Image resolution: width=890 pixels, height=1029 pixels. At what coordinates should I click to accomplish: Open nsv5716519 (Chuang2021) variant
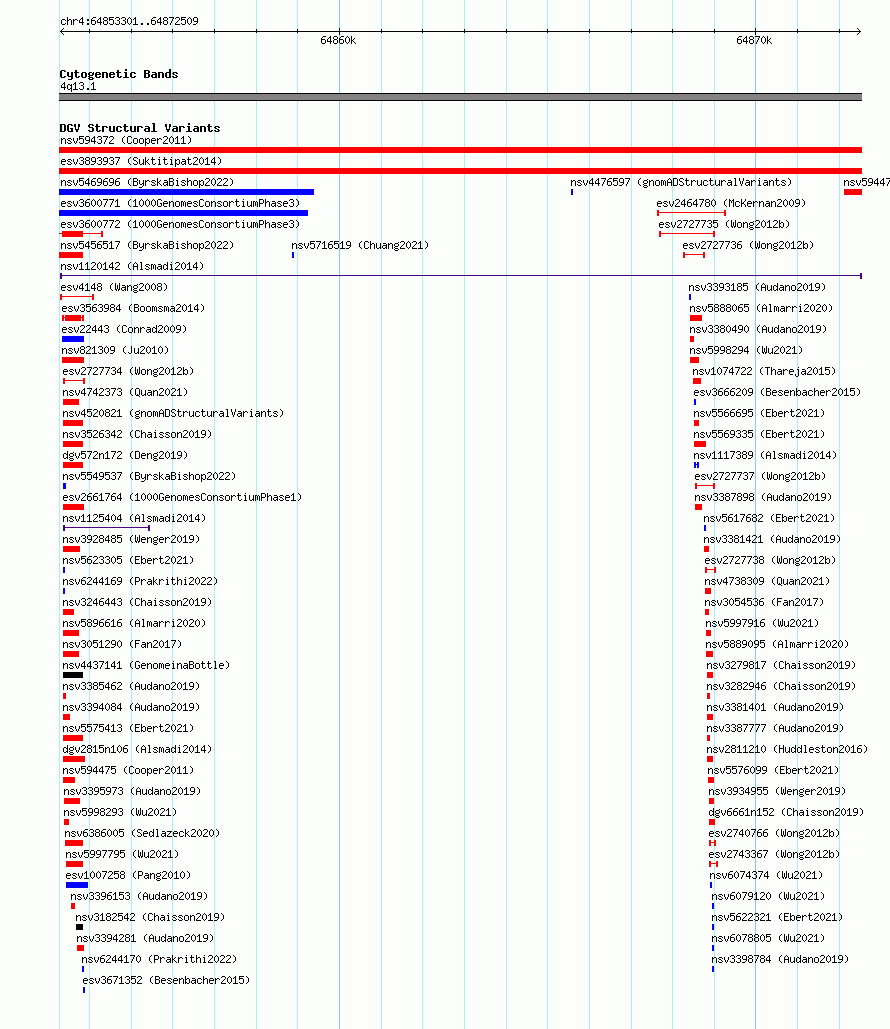(x=360, y=245)
